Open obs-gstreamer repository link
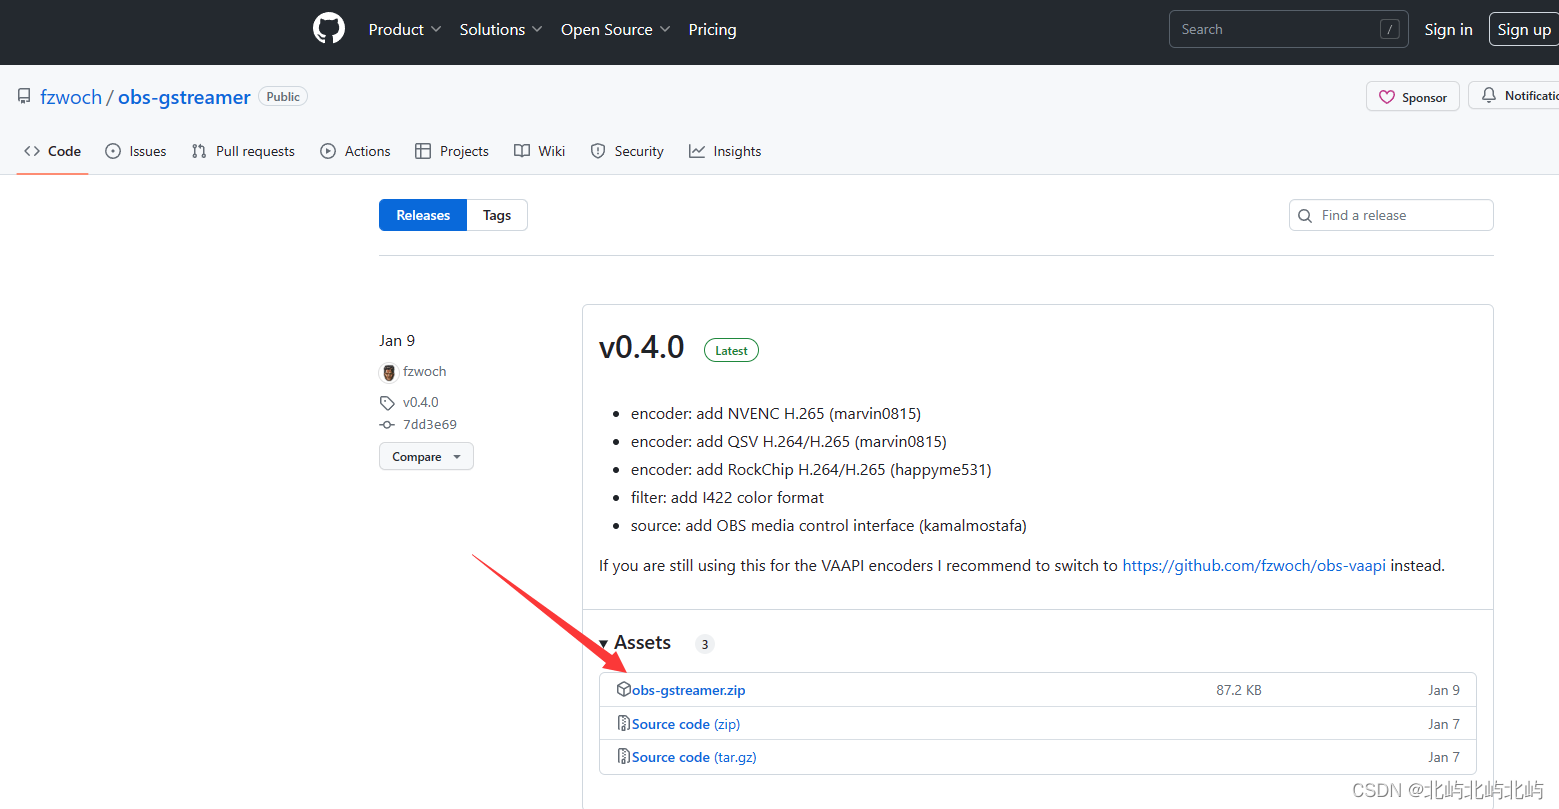Screen dimensions: 1559x809 (x=184, y=97)
